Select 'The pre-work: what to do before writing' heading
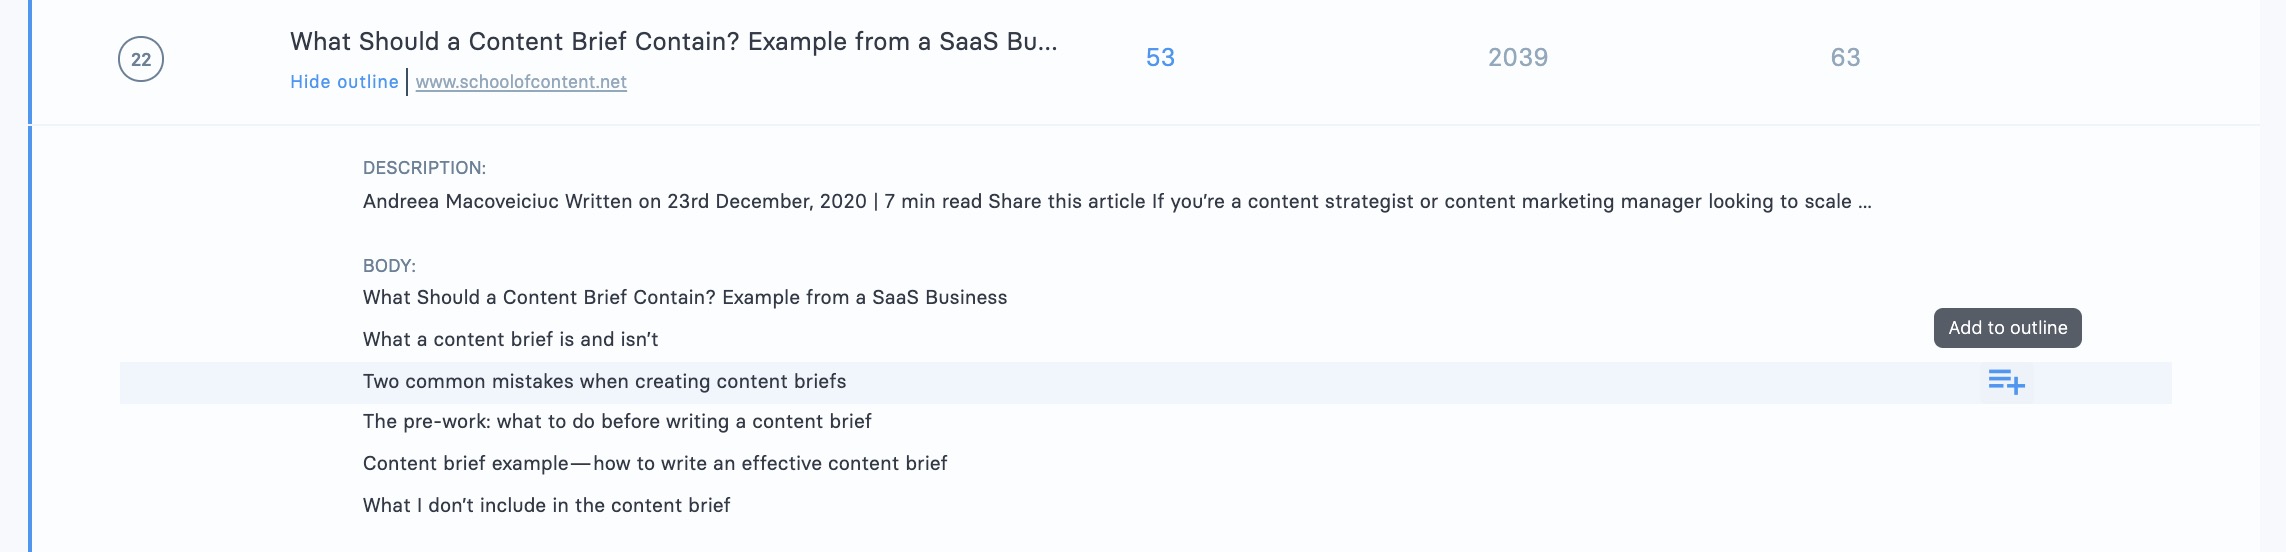This screenshot has width=2286, height=552. tap(617, 422)
